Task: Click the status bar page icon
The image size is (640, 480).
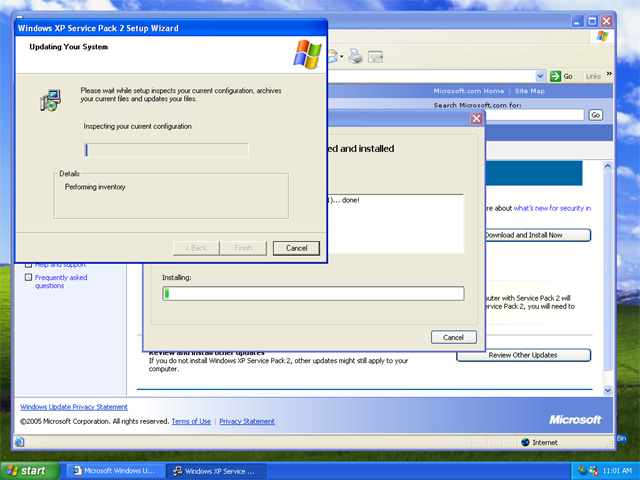Action: (x=20, y=442)
